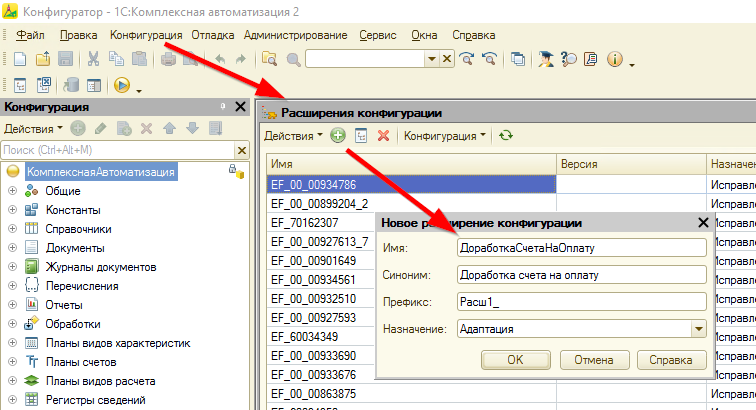Click green refresh arrows in extensions toolbar
Screen dimensions: 756x410
pos(506,136)
